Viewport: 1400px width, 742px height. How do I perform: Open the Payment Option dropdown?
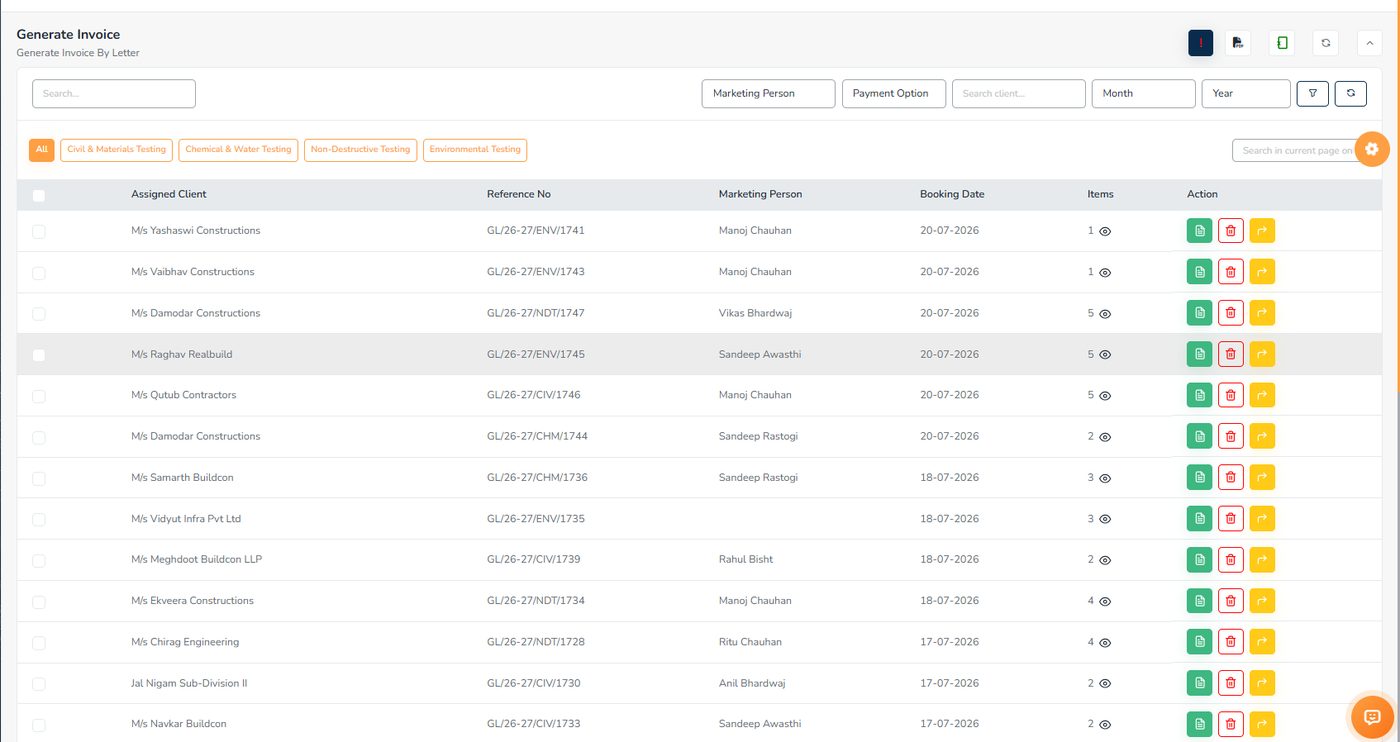coord(894,93)
